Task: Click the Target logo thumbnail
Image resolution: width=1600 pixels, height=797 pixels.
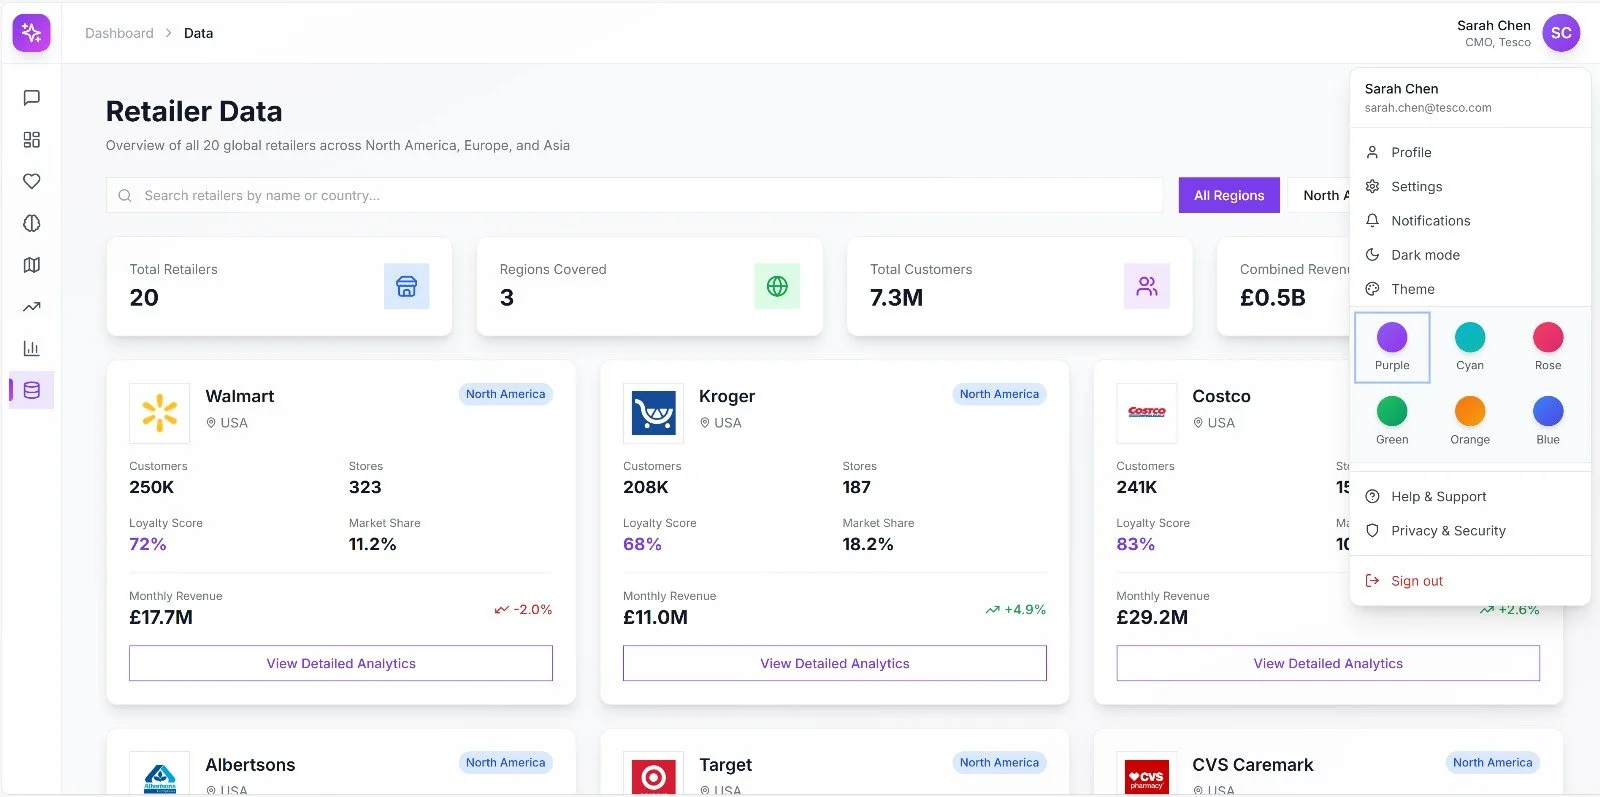Action: 653,774
